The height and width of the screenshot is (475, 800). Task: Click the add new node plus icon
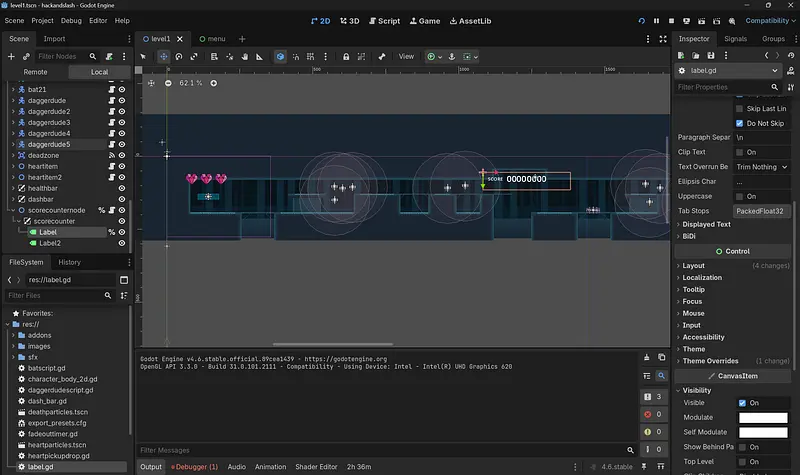coord(11,57)
